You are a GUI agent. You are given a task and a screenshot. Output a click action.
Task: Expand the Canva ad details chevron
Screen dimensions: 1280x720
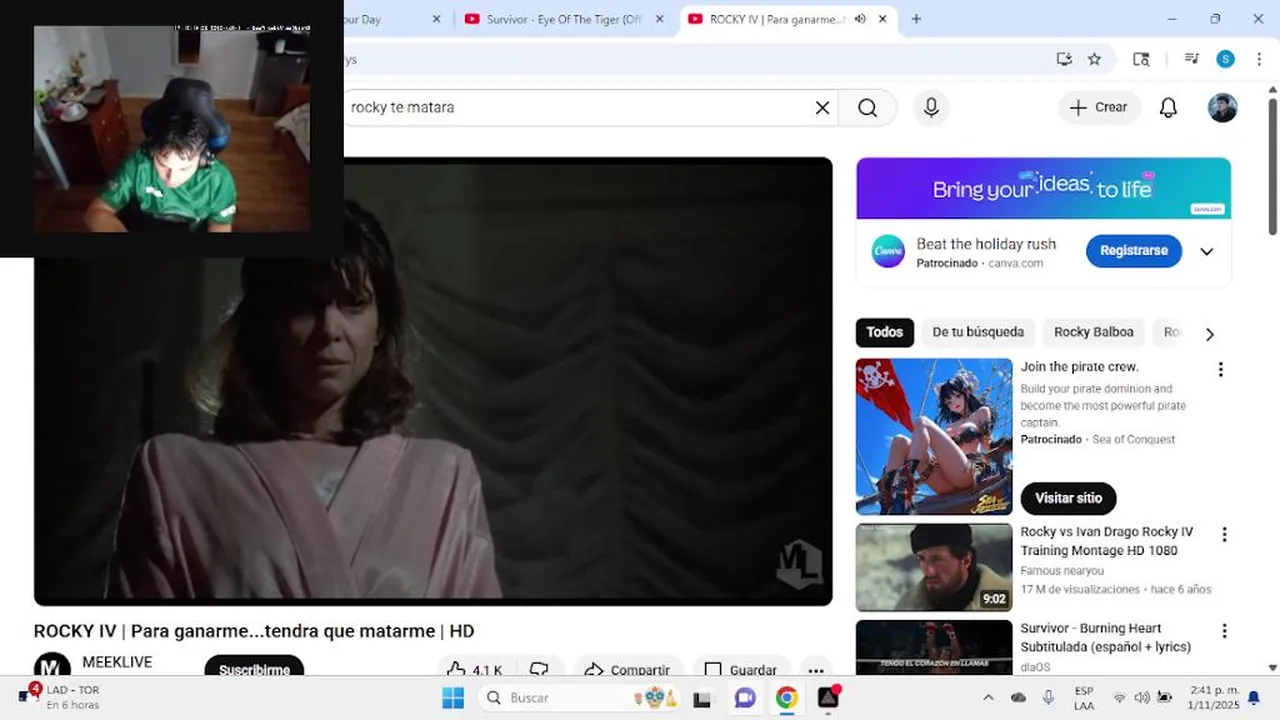point(1206,251)
